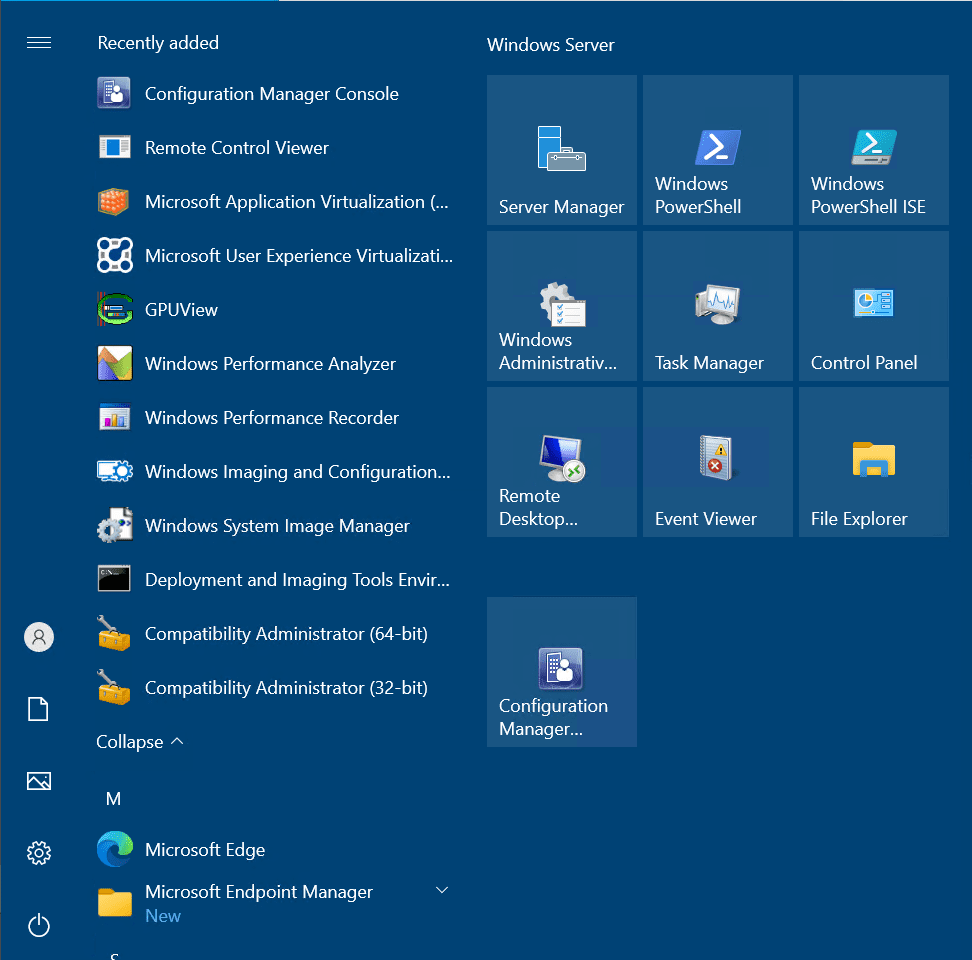The width and height of the screenshot is (972, 960).
Task: Open the Event Viewer tile
Action: click(718, 462)
